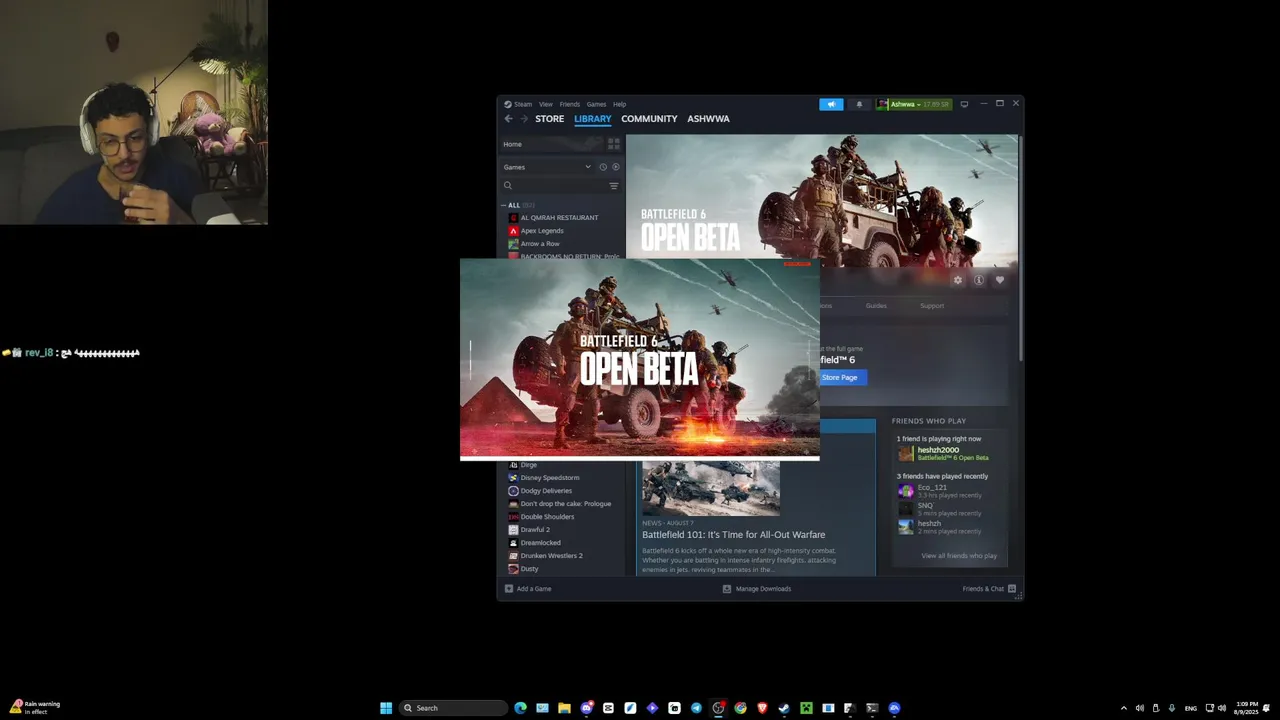
Task: Open the Games filter dropdown
Action: point(547,167)
